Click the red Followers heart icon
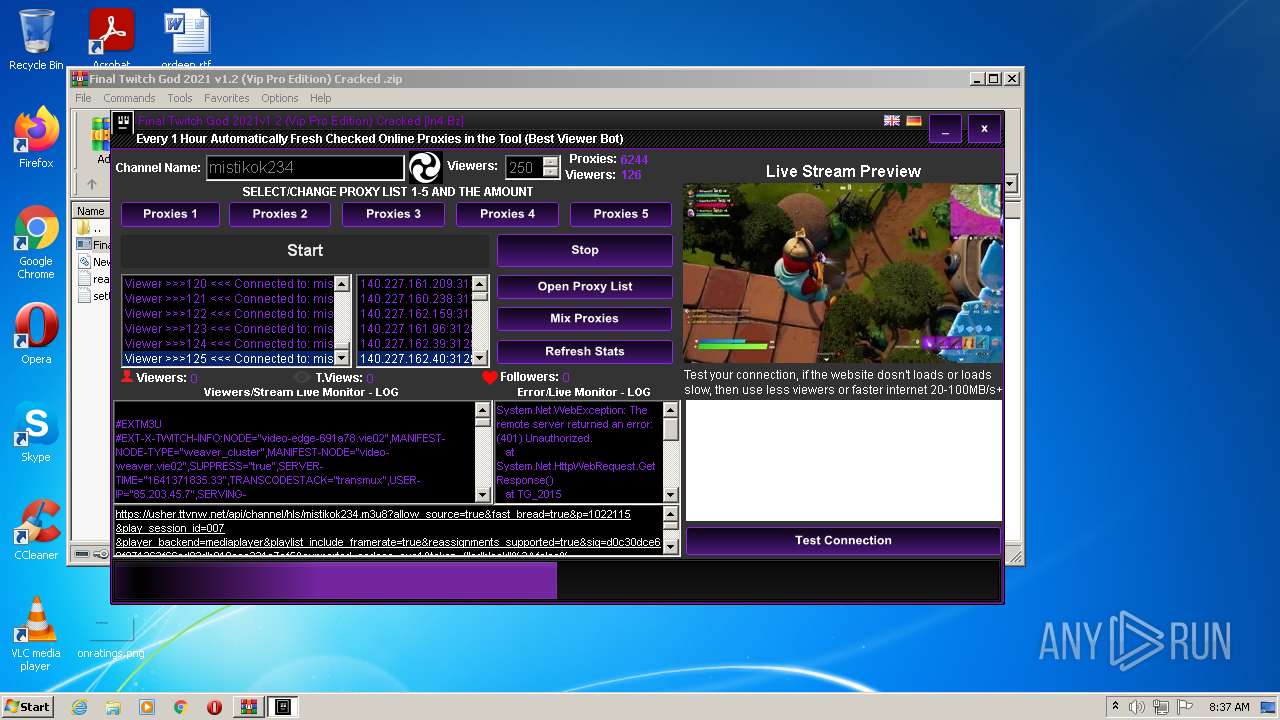Image resolution: width=1280 pixels, height=720 pixels. click(489, 377)
